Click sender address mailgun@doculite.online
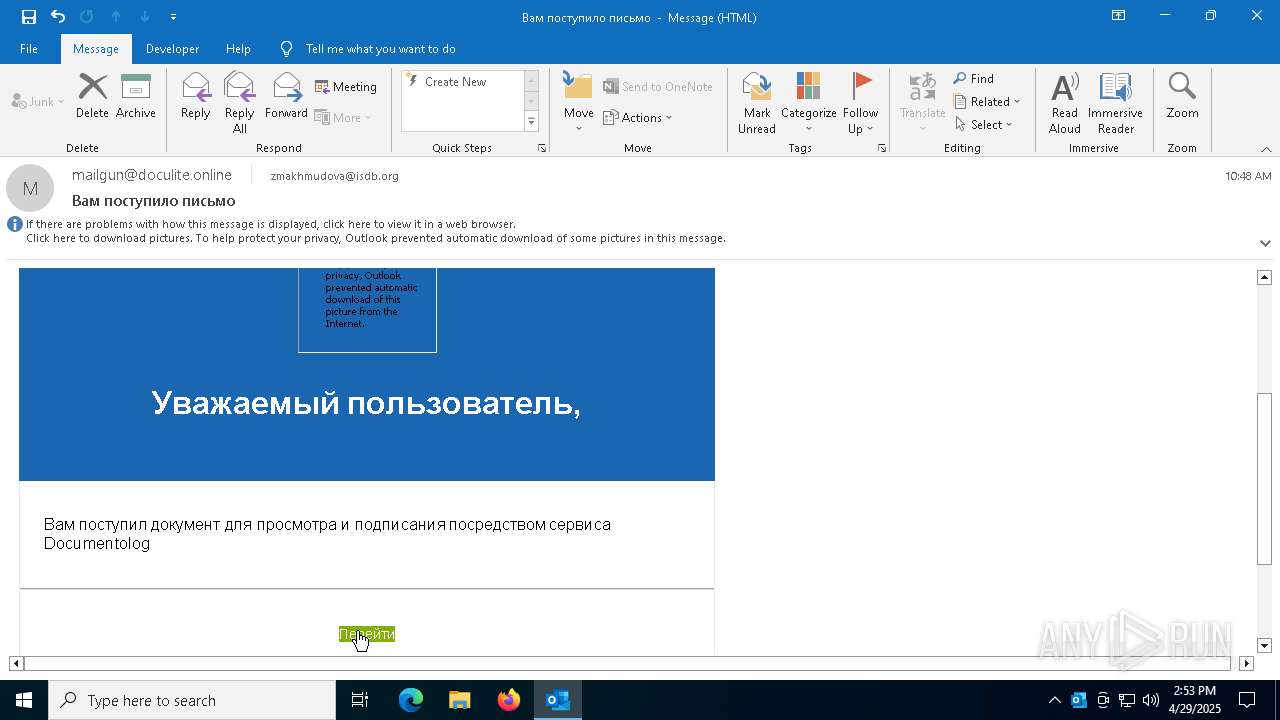The height and width of the screenshot is (720, 1280). pos(152,175)
